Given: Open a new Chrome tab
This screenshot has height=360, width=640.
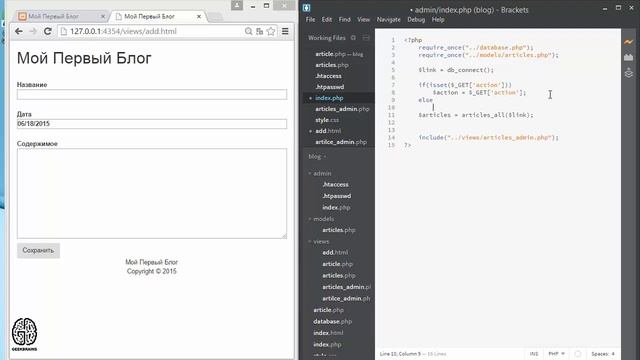Looking at the screenshot, I should coord(215,17).
